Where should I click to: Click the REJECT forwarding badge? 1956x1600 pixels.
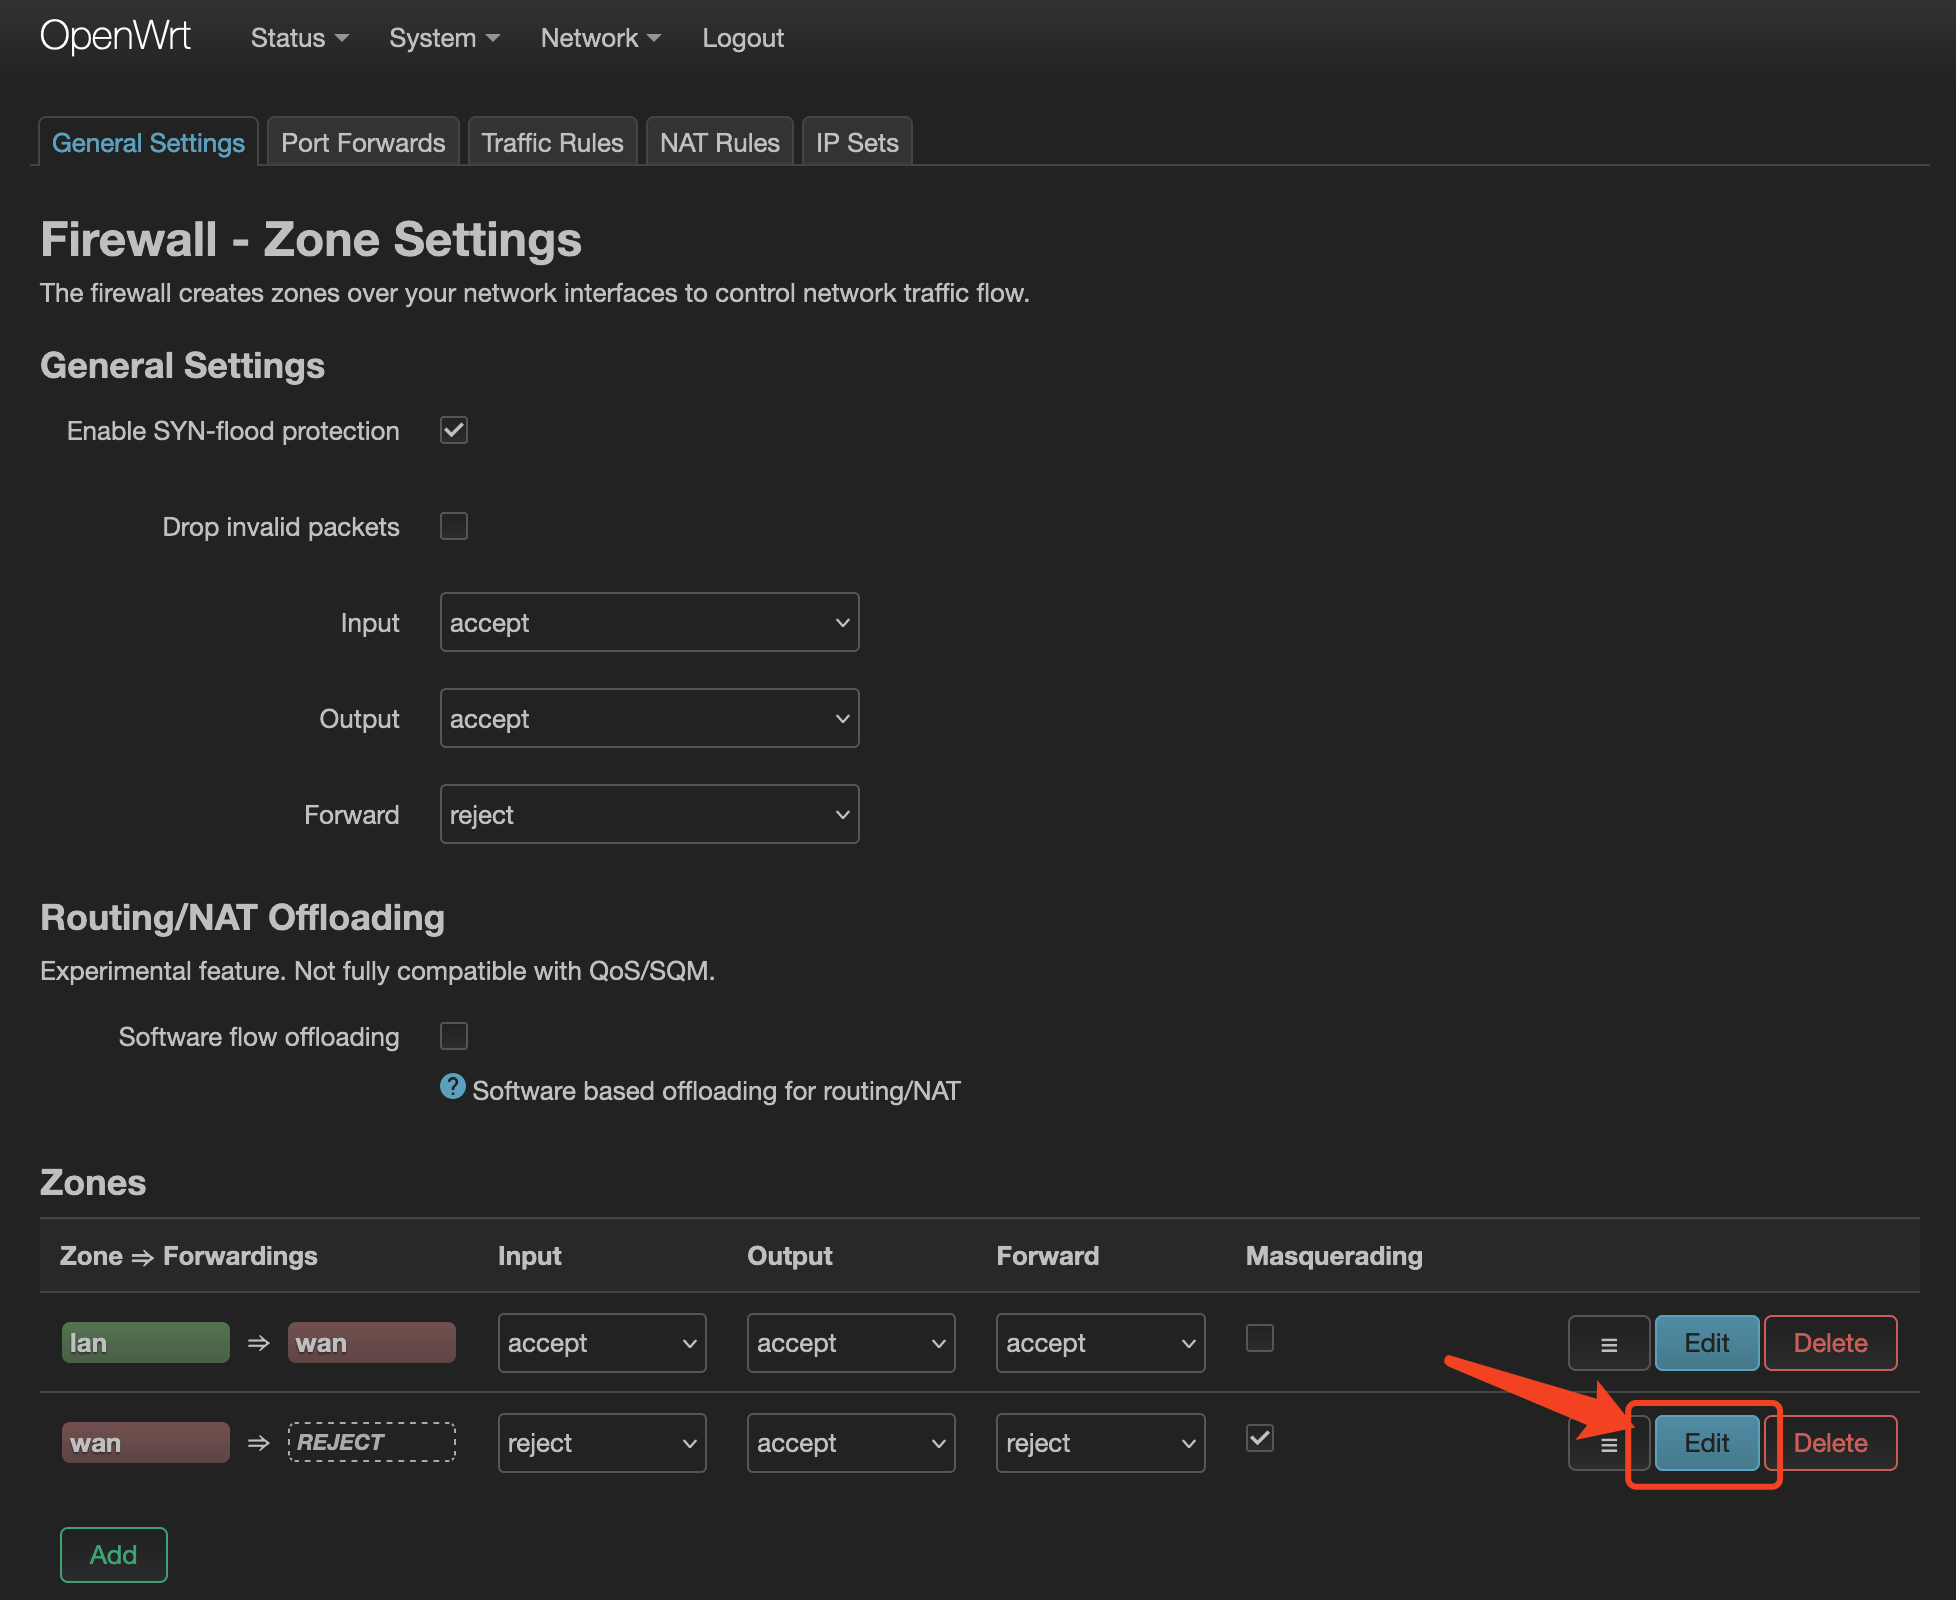click(372, 1443)
